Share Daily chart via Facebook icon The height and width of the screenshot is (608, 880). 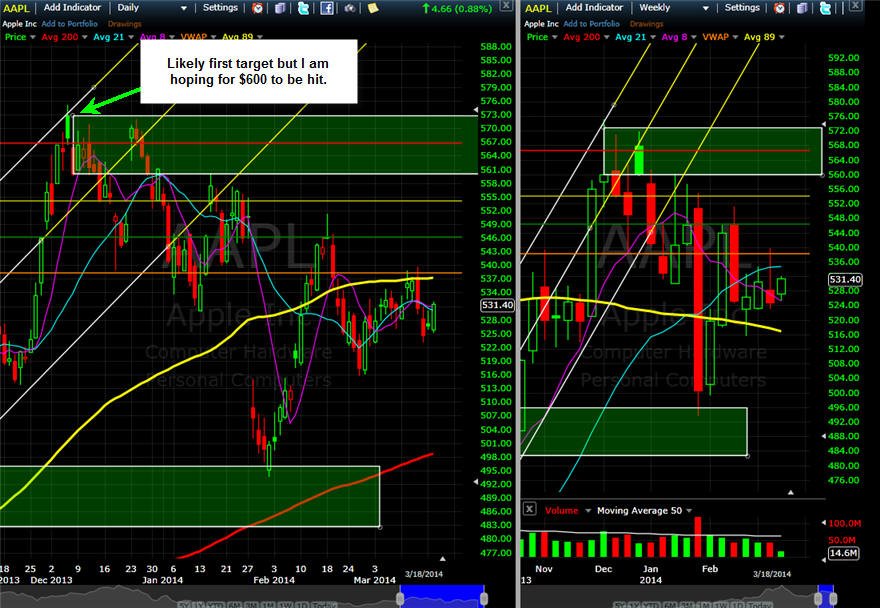327,8
